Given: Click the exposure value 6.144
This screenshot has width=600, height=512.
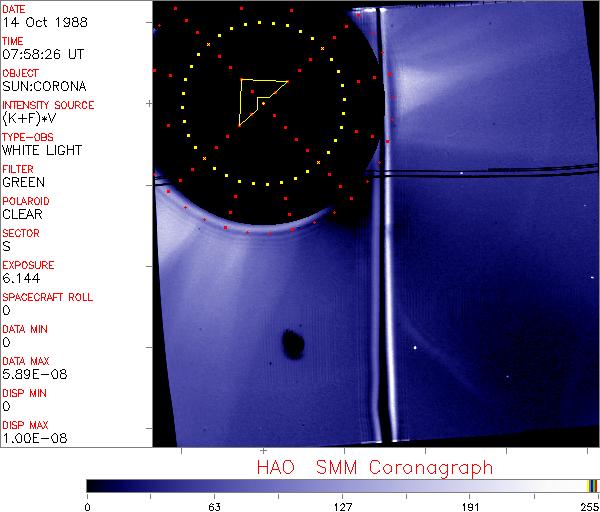Looking at the screenshot, I should pyautogui.click(x=20, y=278).
